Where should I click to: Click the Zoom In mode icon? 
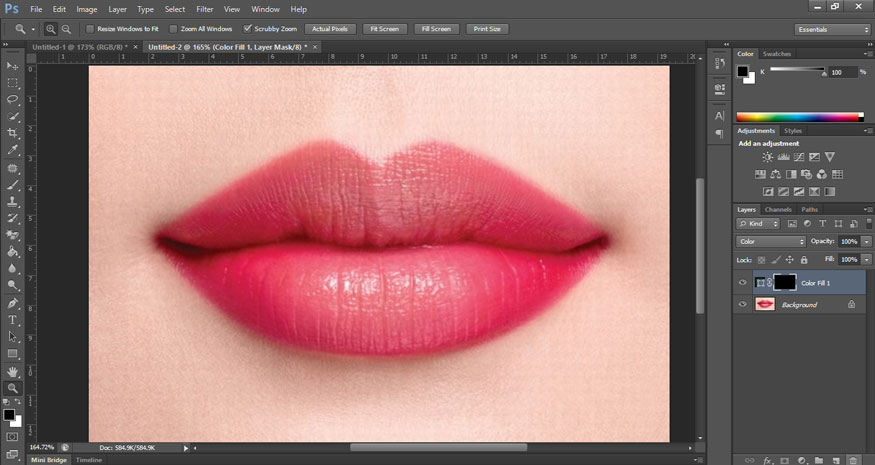(x=50, y=29)
